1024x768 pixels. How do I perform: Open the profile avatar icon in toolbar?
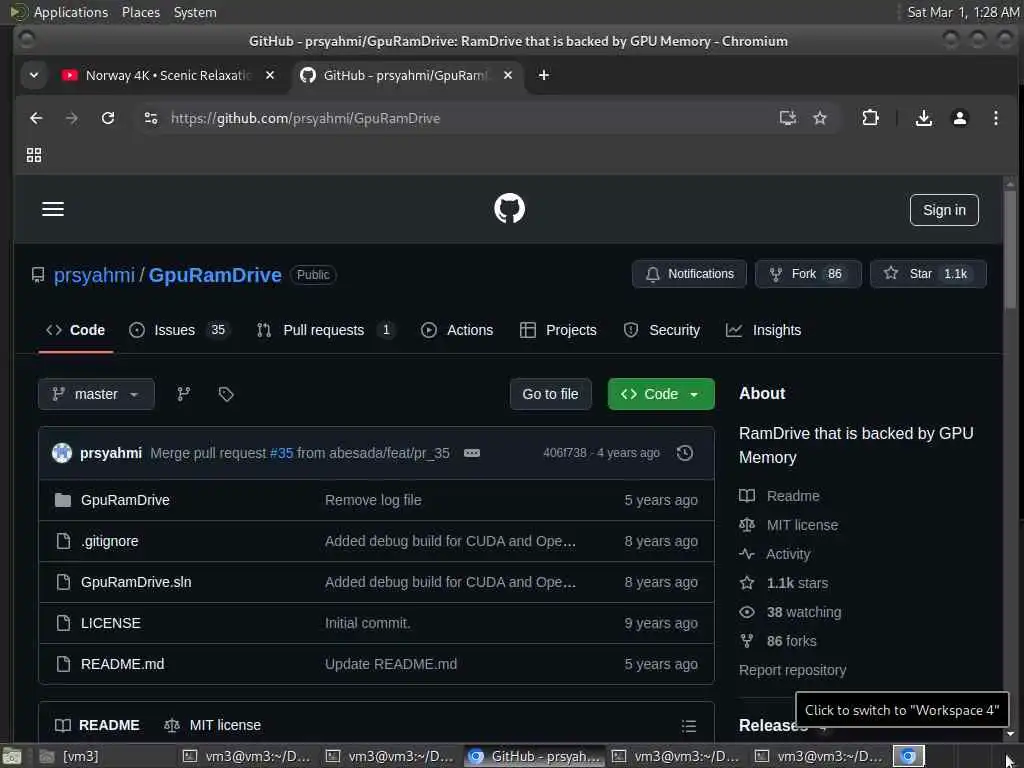tap(959, 118)
